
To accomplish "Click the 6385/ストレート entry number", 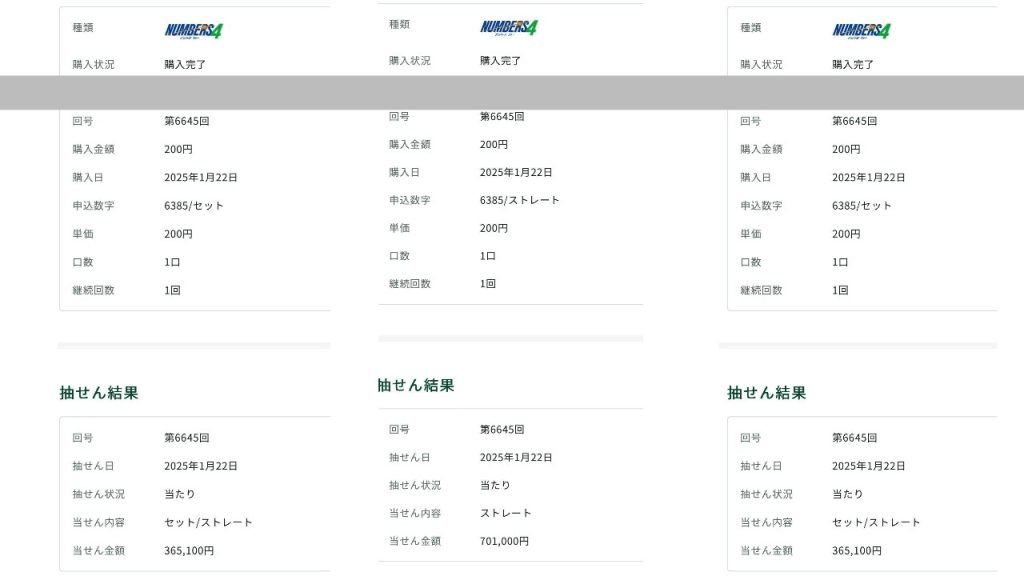I will tap(519, 200).
